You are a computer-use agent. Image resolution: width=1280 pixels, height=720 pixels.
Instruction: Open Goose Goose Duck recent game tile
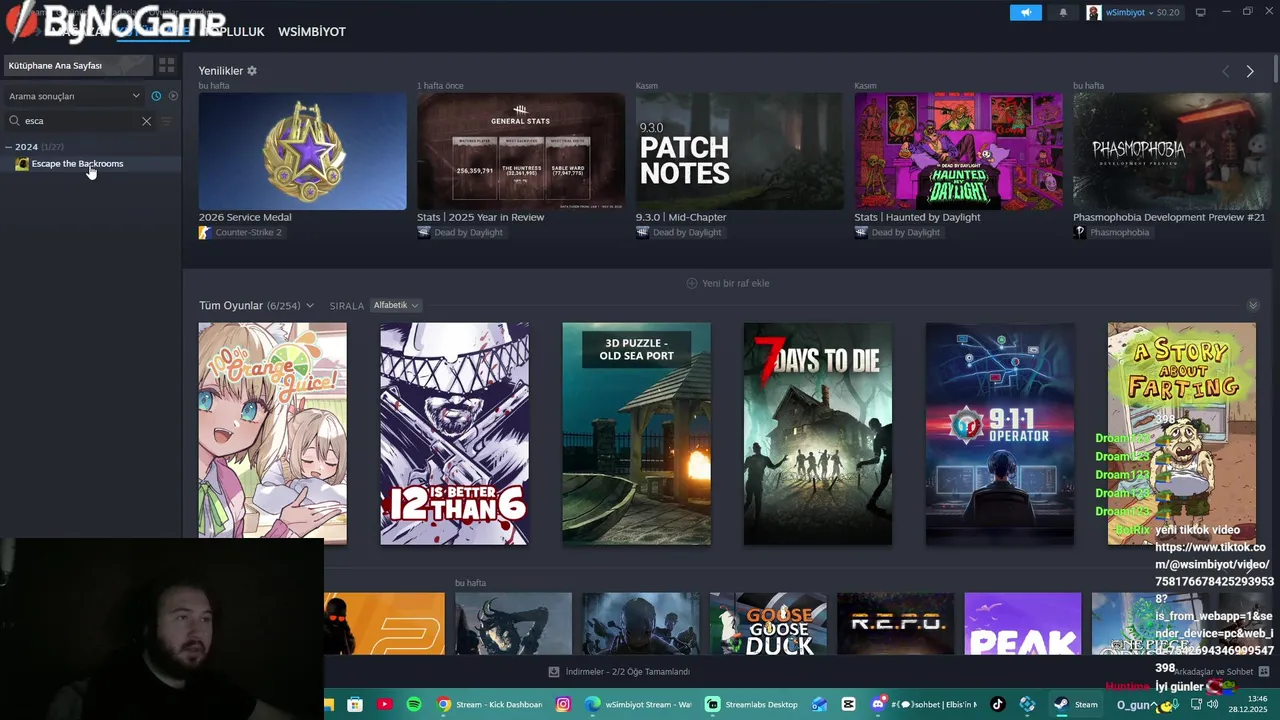(x=768, y=624)
